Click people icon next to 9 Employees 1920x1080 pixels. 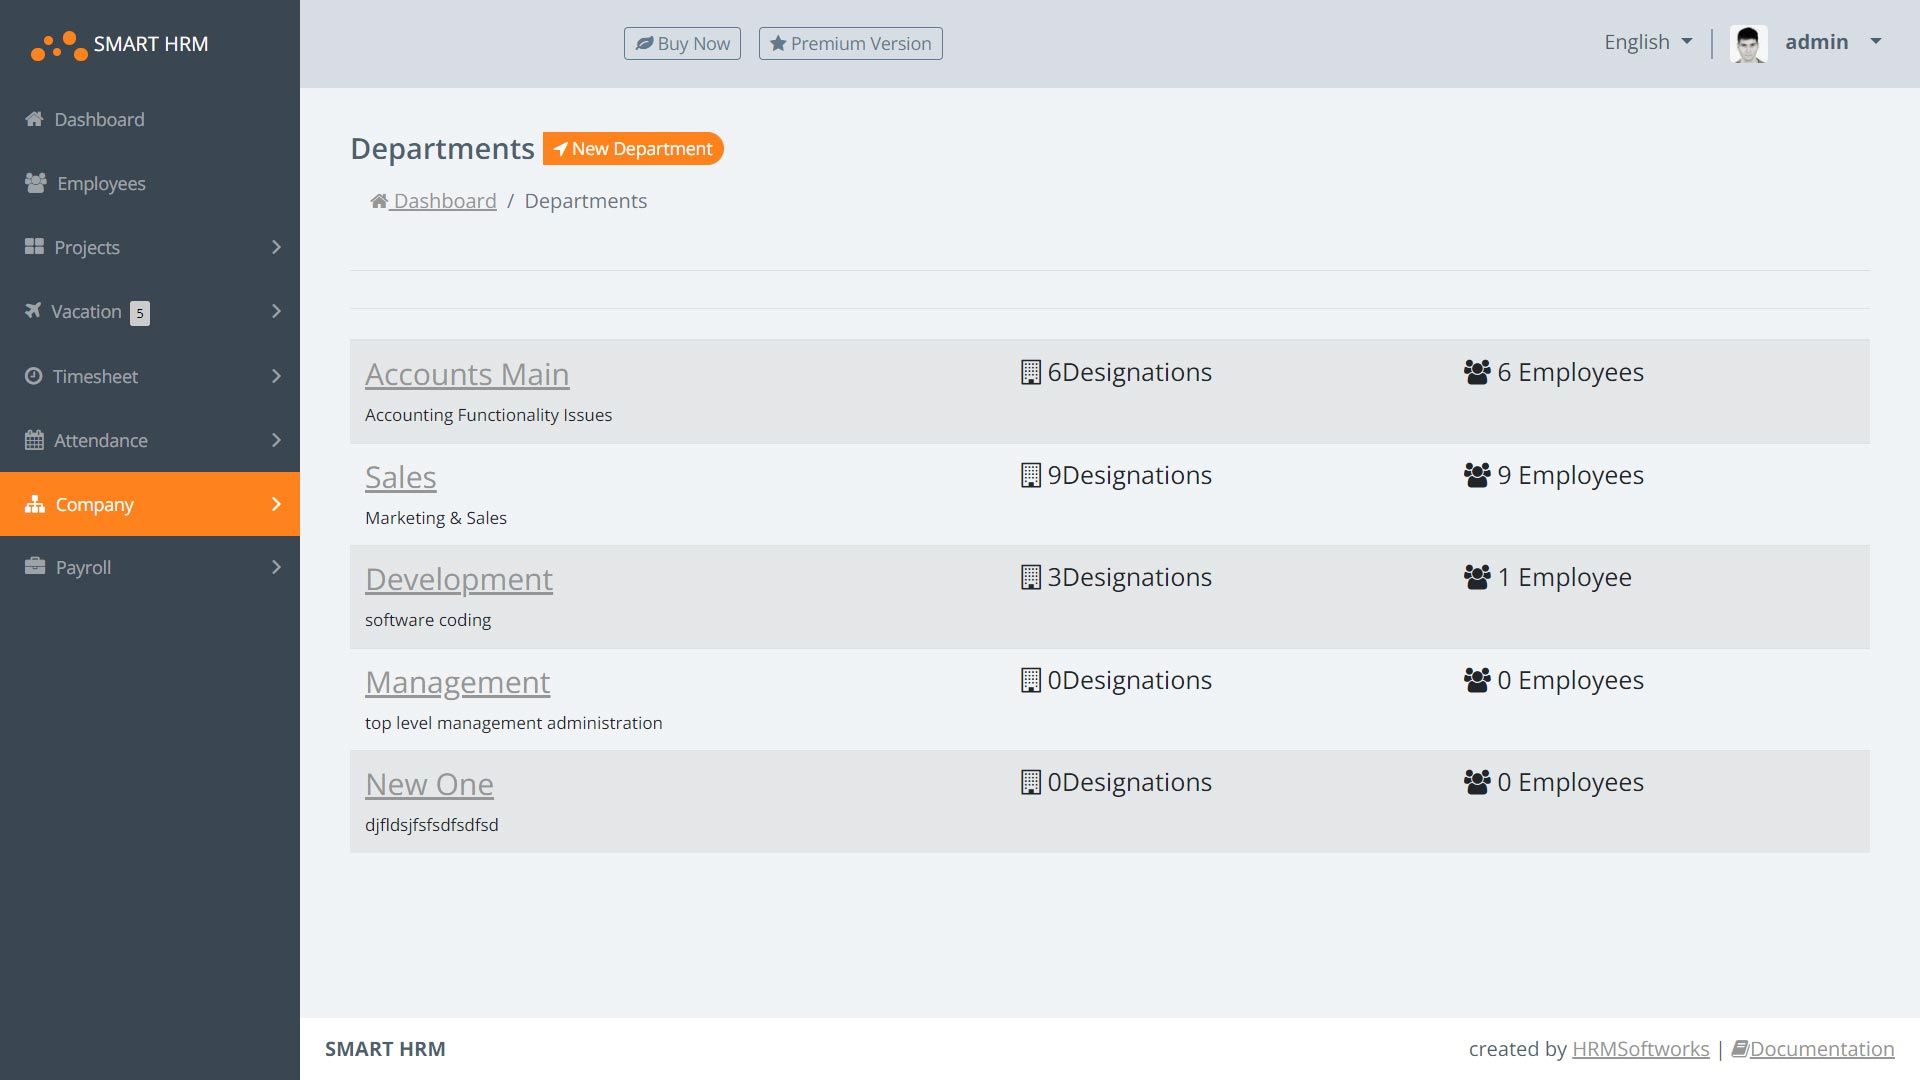point(1477,475)
